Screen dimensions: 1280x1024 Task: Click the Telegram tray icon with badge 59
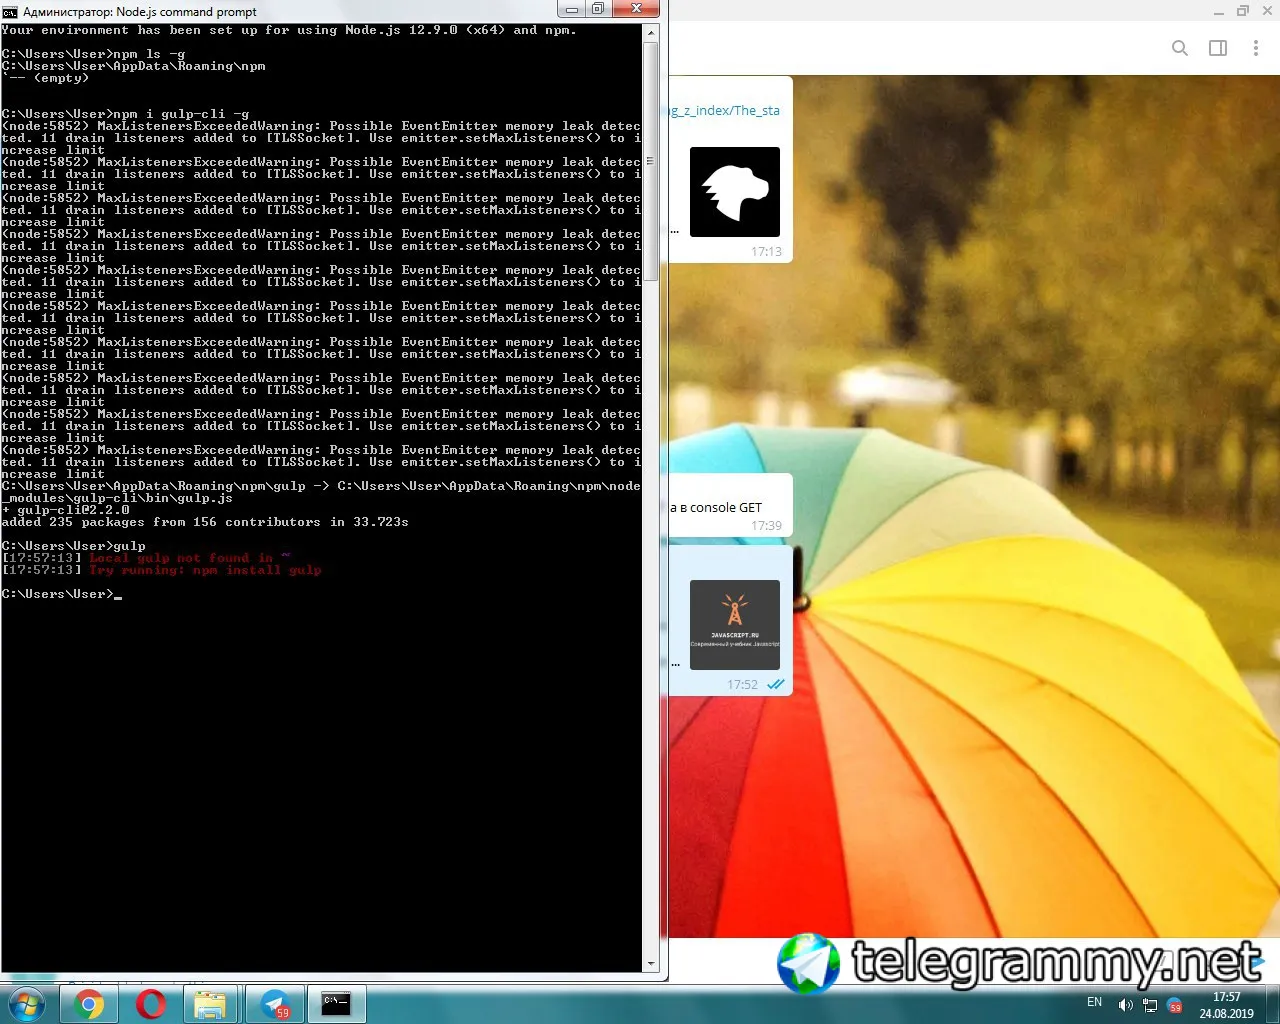pos(1175,1005)
